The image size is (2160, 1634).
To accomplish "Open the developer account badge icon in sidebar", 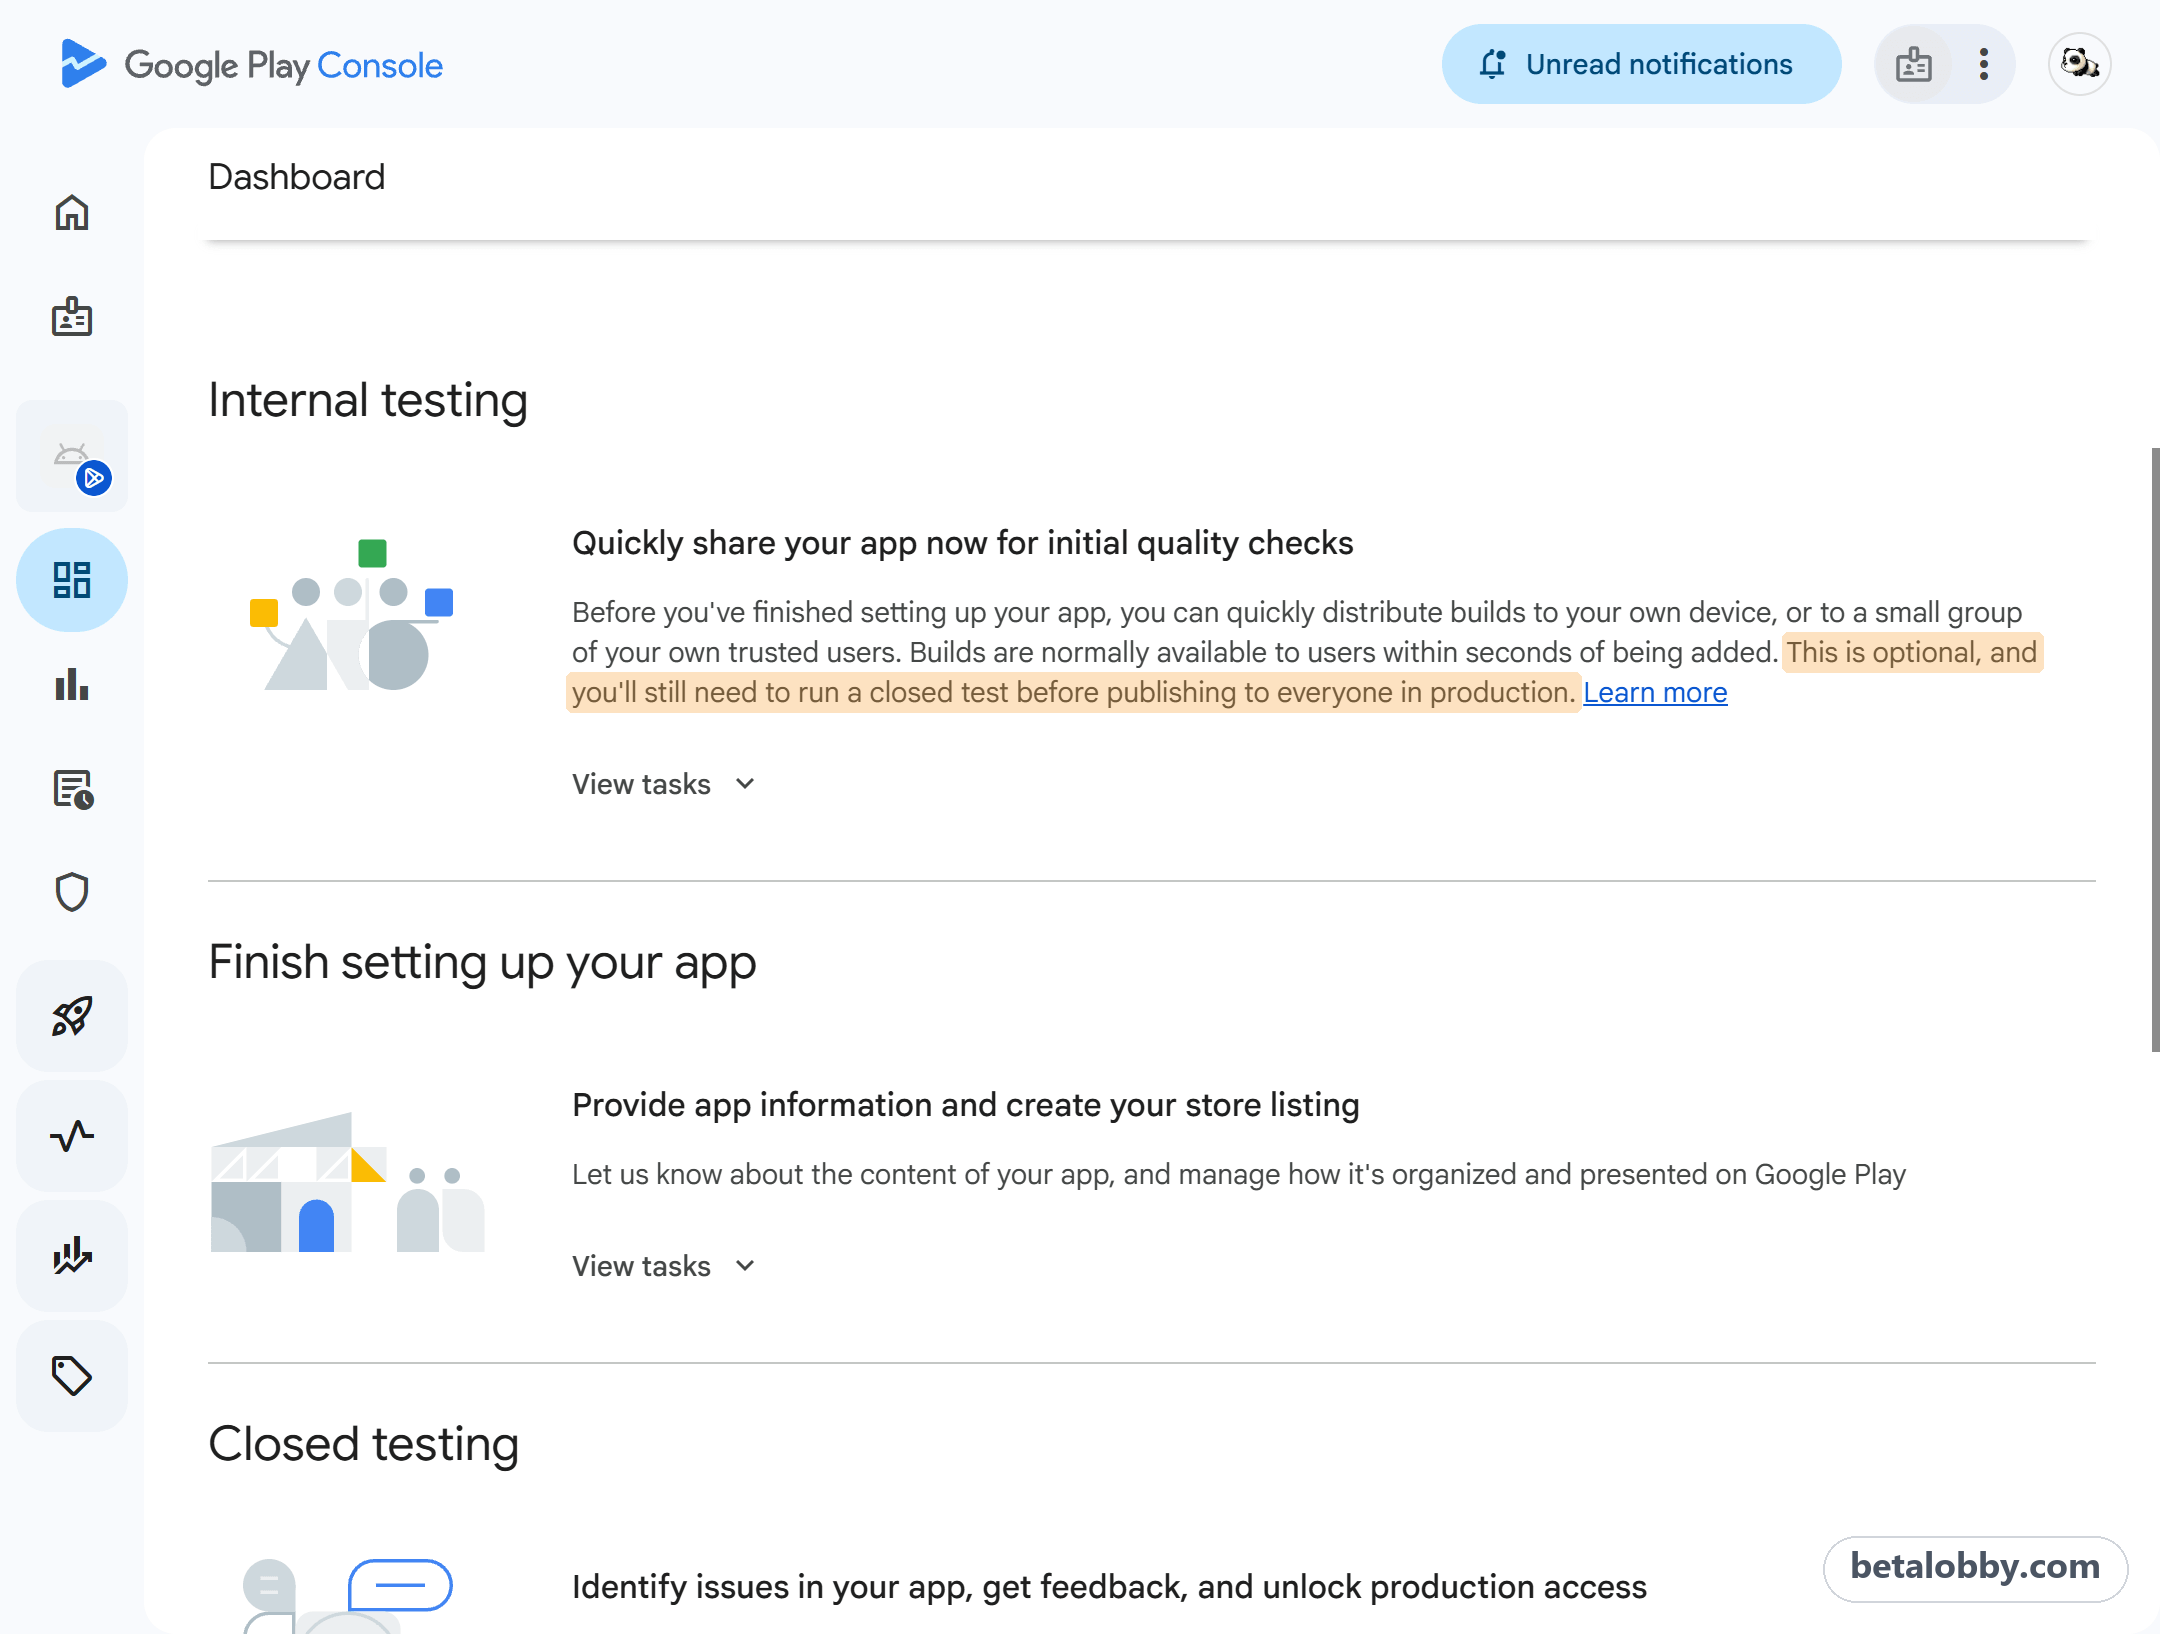I will pyautogui.click(x=72, y=316).
